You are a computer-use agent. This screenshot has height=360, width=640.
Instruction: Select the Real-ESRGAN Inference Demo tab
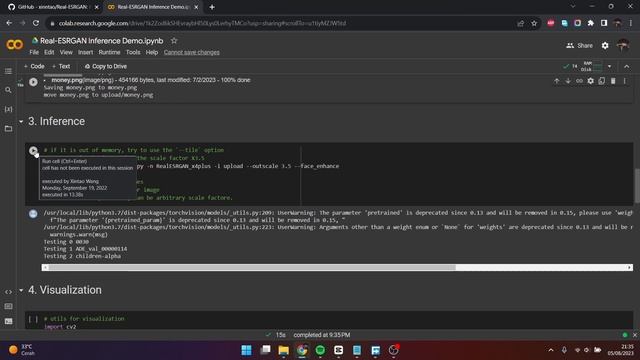tap(152, 7)
